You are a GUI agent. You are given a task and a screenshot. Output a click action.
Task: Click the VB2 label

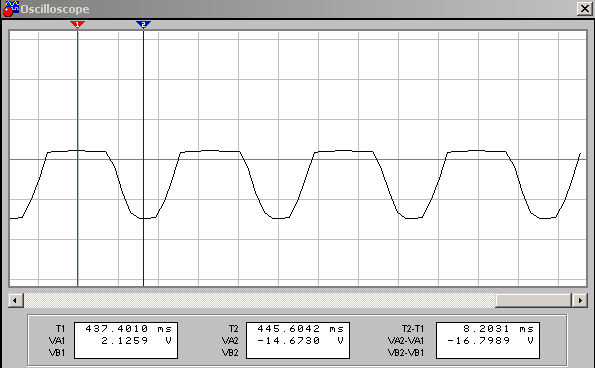click(x=230, y=353)
